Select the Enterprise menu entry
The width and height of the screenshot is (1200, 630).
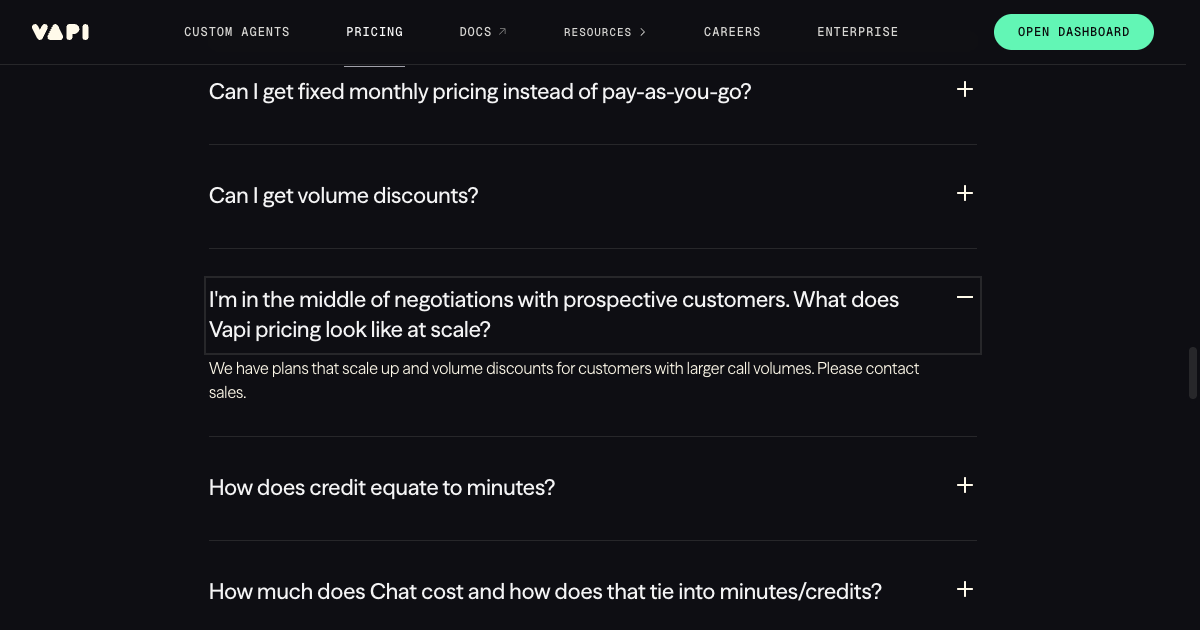[857, 31]
